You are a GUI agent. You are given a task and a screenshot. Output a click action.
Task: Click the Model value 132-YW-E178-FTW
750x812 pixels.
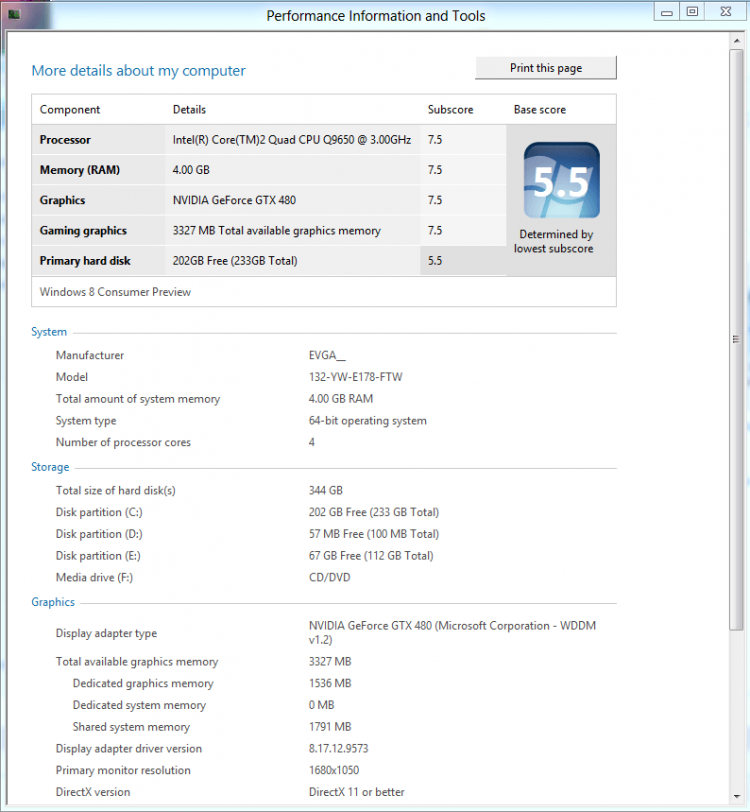point(355,377)
